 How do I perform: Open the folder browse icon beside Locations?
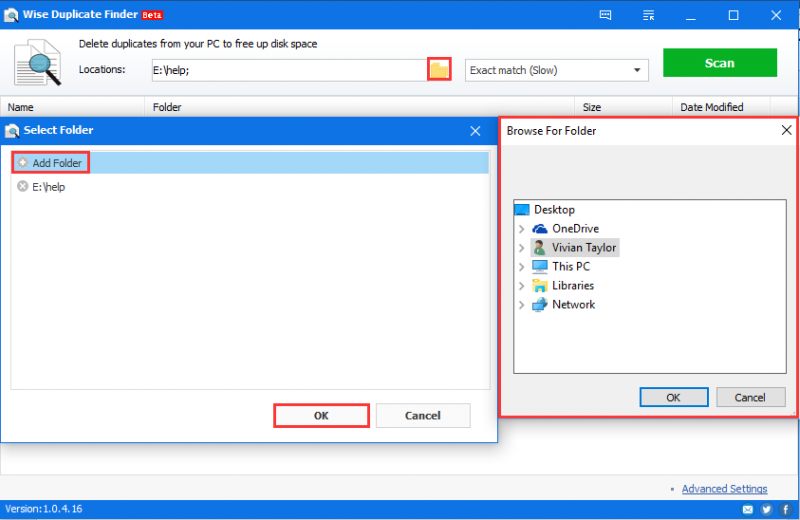point(439,69)
